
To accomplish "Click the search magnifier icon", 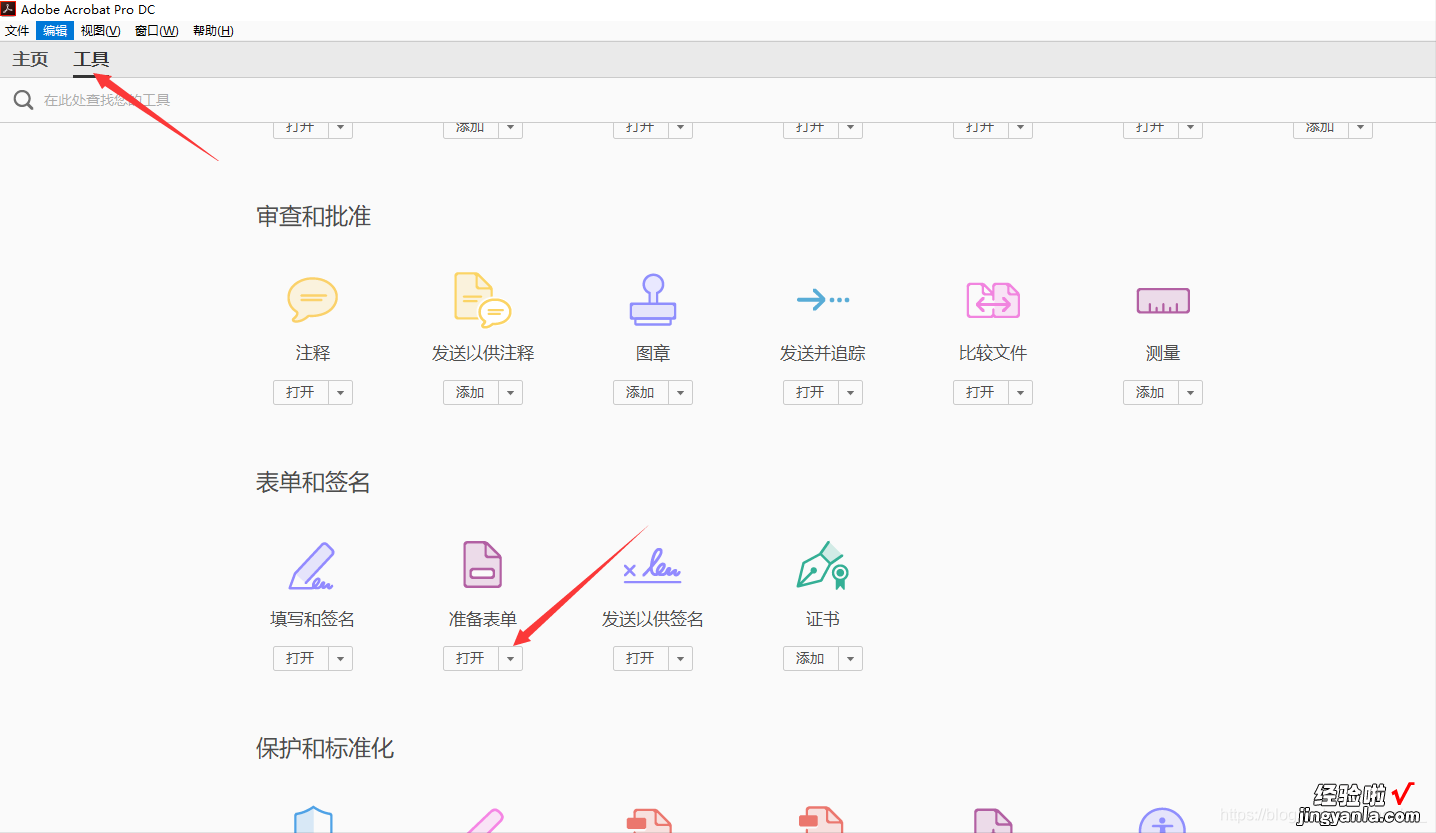I will 23,100.
